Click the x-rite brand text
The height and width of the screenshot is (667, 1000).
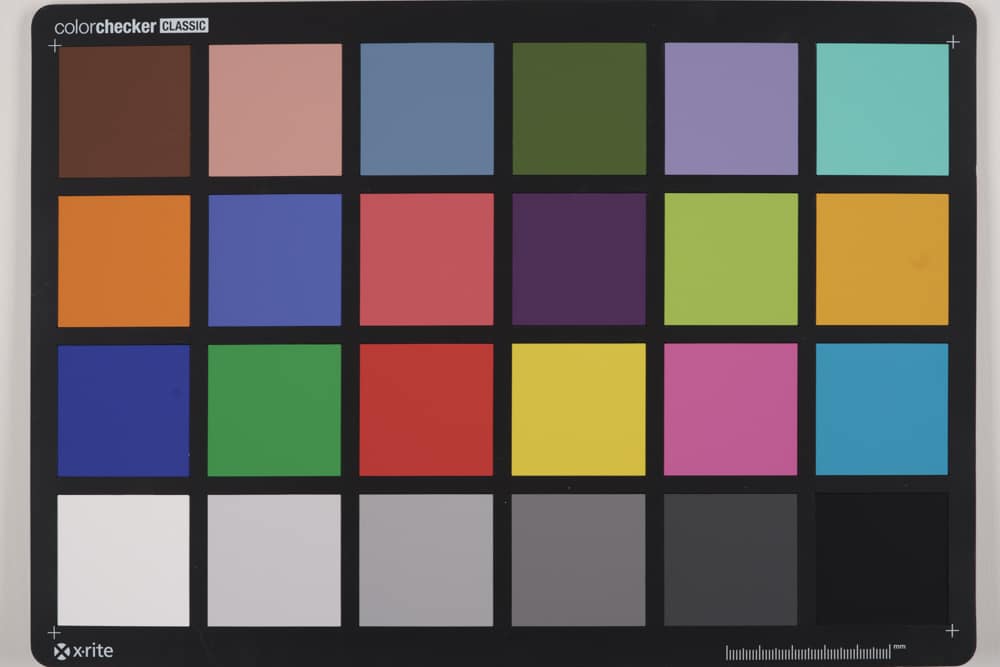point(92,651)
